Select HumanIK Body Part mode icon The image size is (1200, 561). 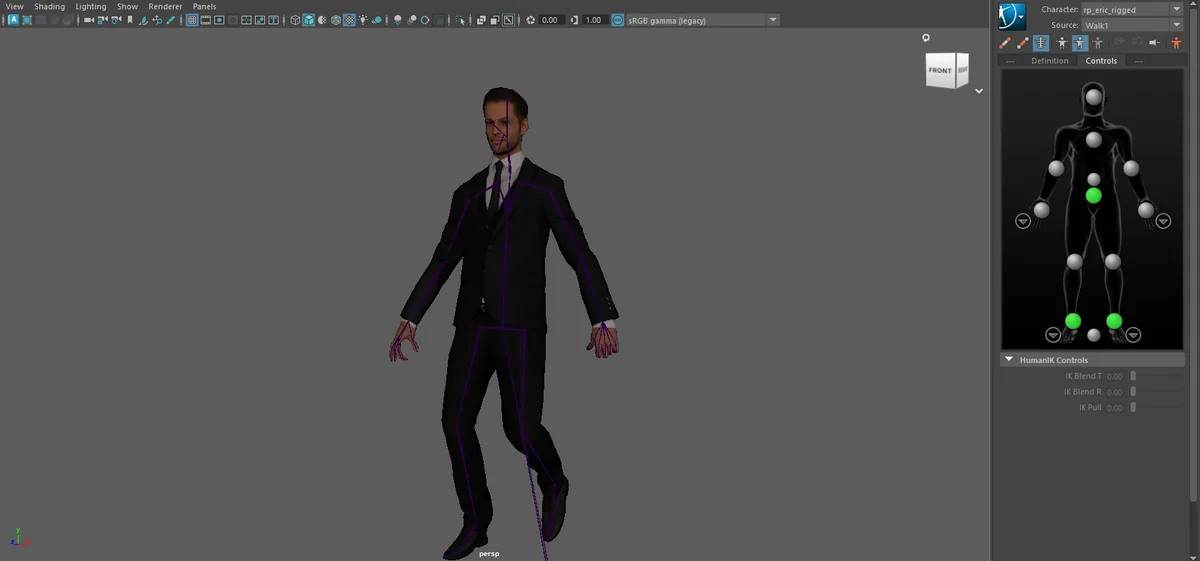pyautogui.click(x=1080, y=43)
